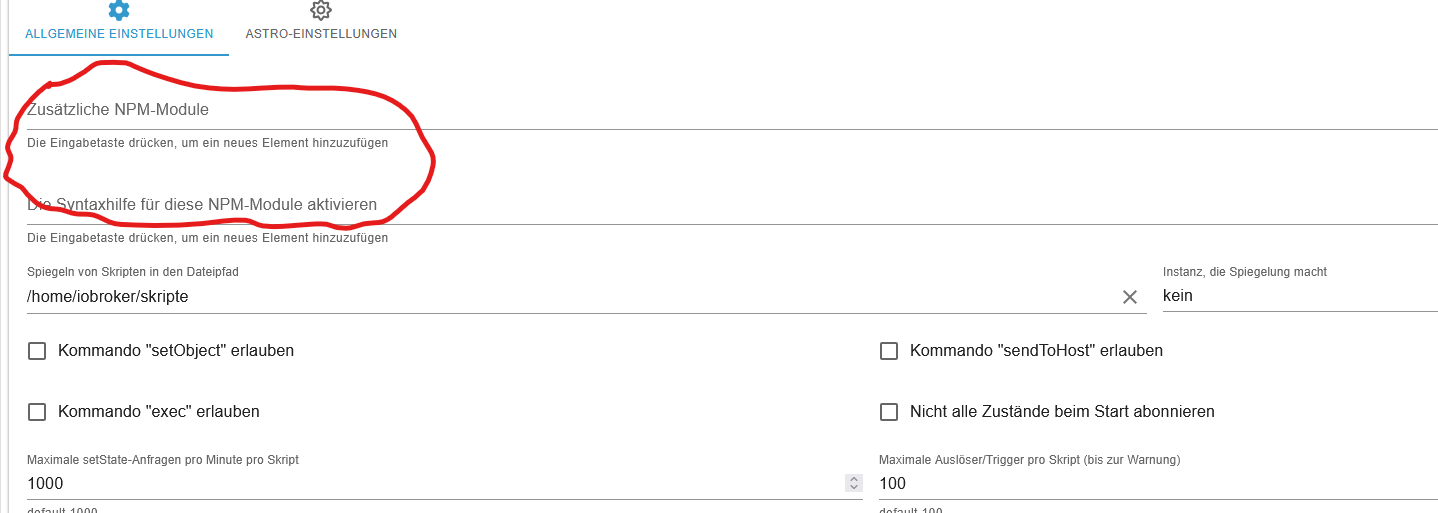Allow the "setObject" command checkbox
The height and width of the screenshot is (513, 1438).
(37, 351)
